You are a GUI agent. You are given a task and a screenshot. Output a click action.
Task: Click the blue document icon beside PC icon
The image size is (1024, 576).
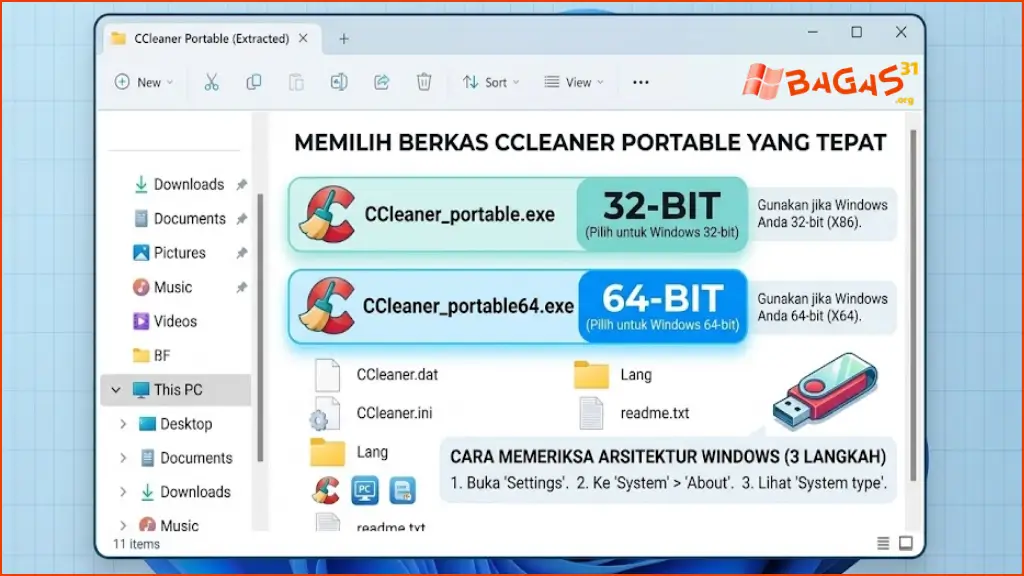[402, 490]
